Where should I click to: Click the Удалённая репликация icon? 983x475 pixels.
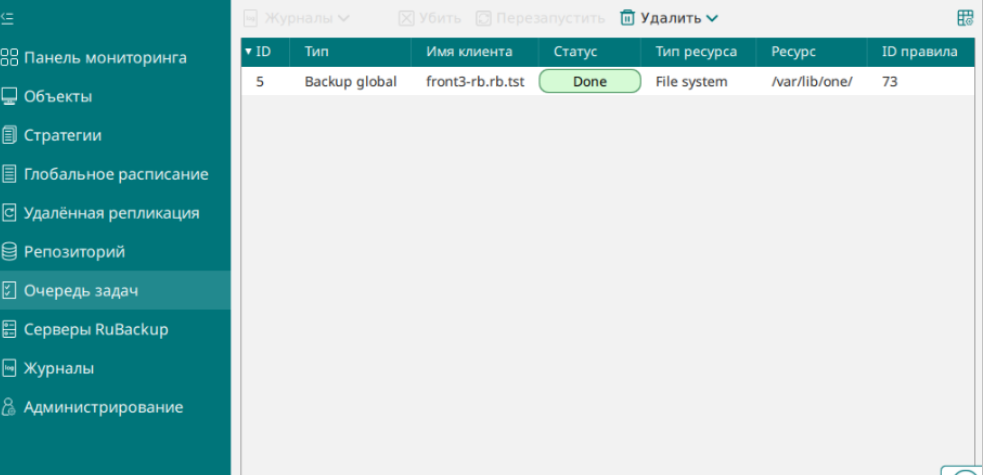(9, 213)
